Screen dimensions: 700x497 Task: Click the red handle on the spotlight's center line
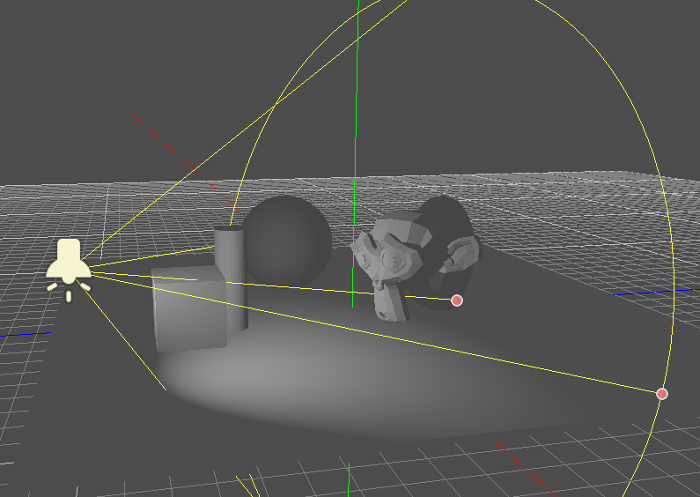pos(456,301)
